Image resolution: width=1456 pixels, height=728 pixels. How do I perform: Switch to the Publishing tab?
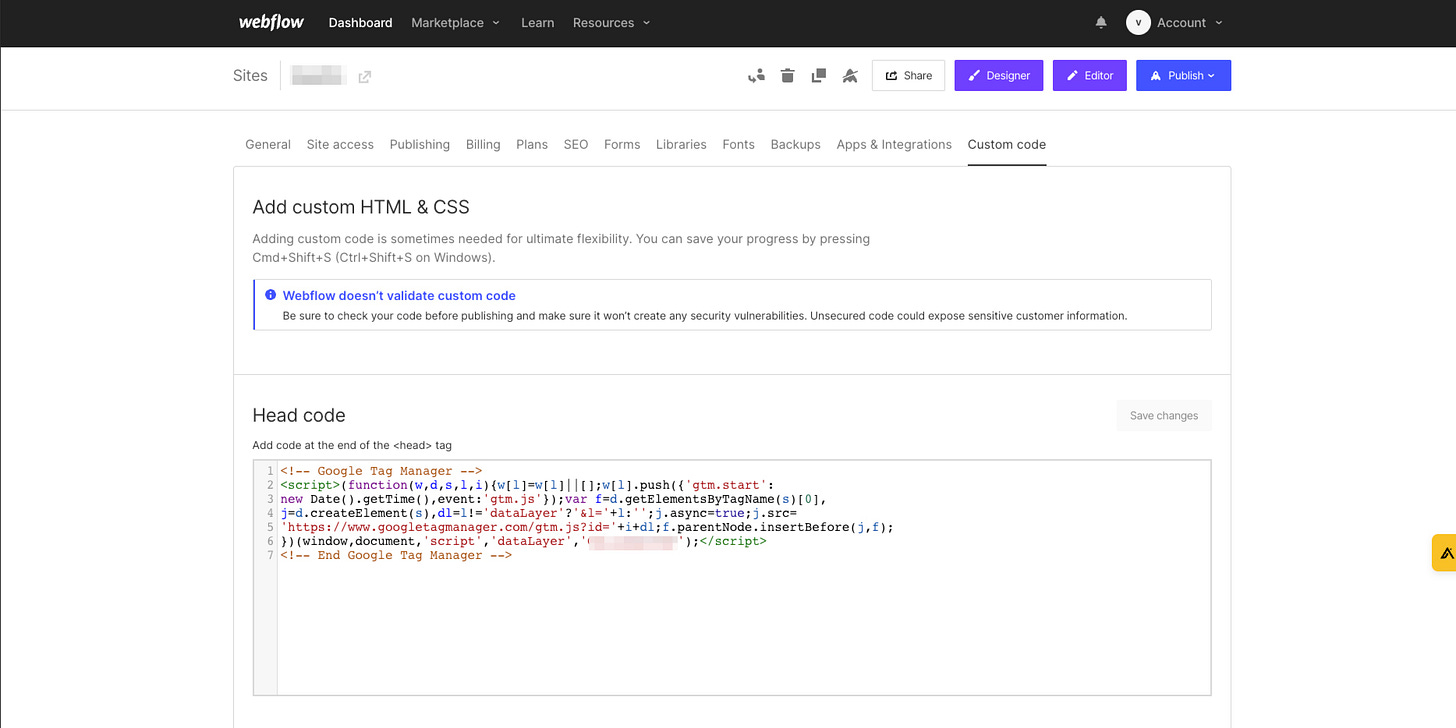pos(420,144)
